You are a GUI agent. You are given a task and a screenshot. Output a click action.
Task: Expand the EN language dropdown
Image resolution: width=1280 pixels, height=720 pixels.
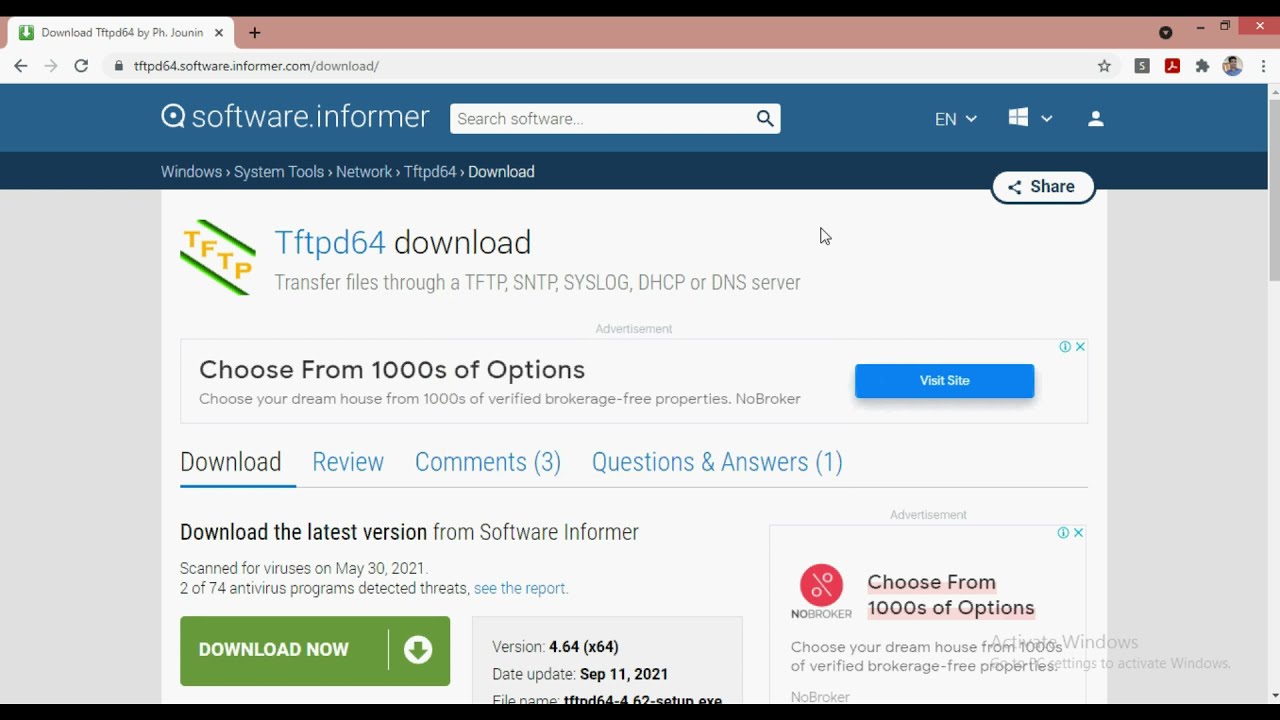coord(955,119)
